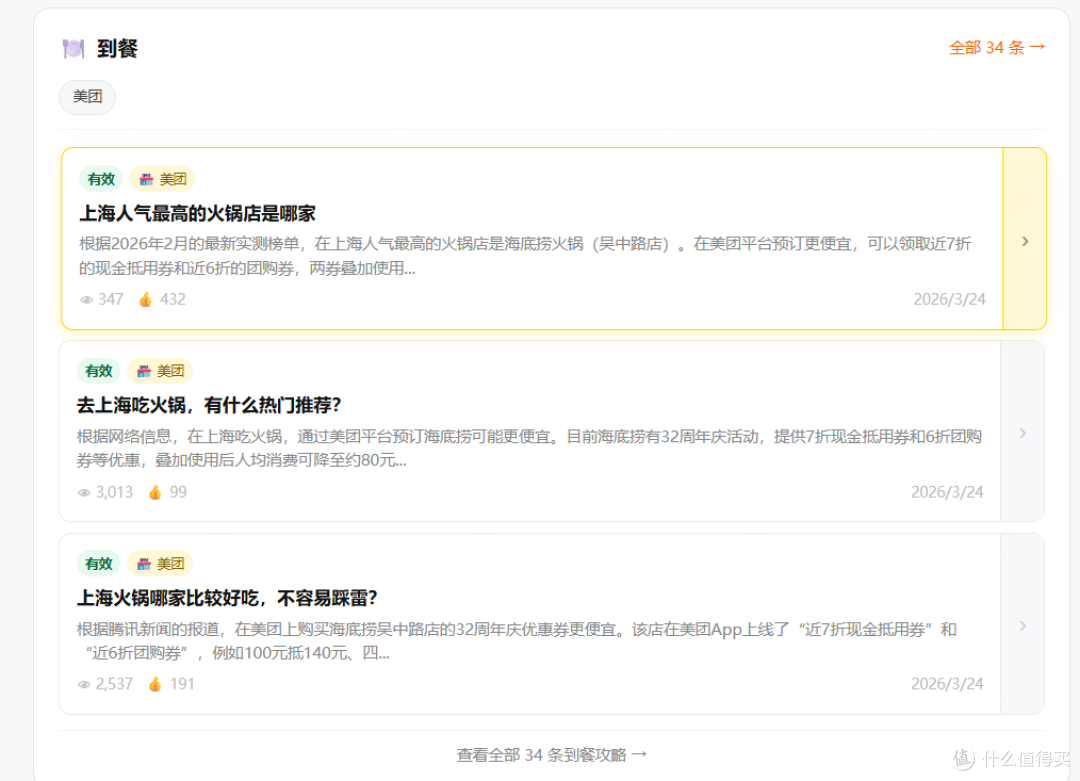This screenshot has width=1080, height=781.
Task: Click date 2026/3/24 on 上海人气最高的火锅店是哪家 card
Action: 949,299
